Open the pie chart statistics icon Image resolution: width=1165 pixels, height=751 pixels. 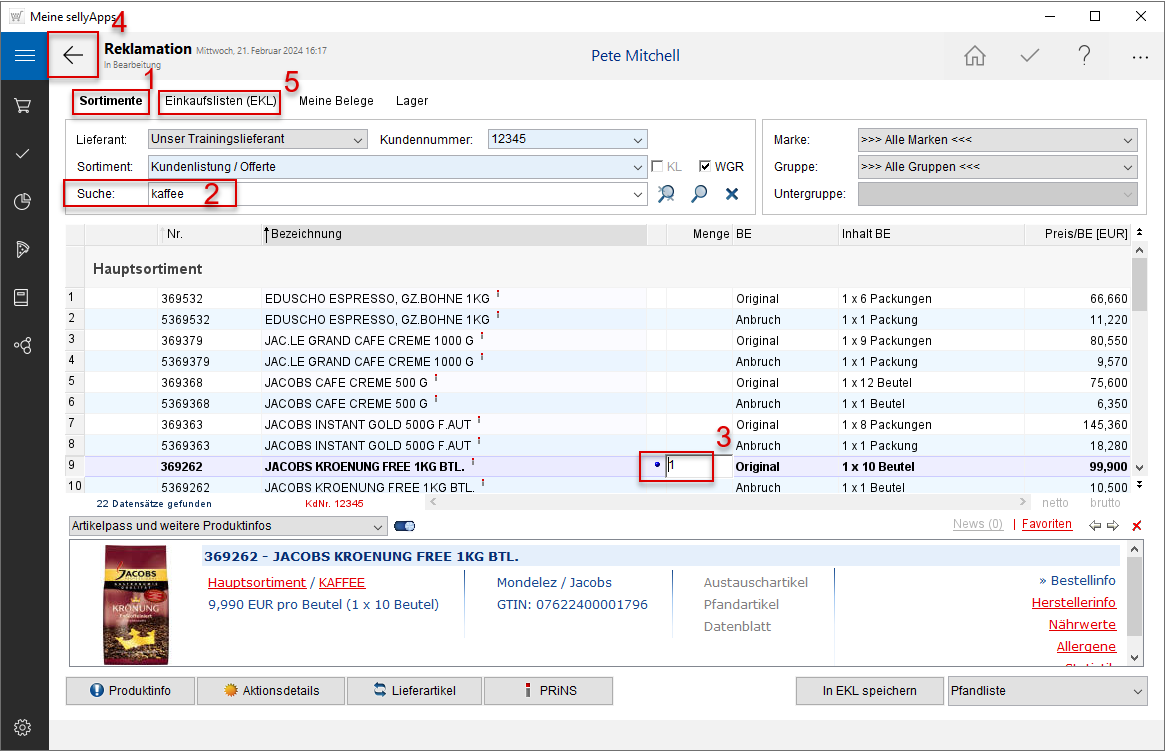click(23, 202)
